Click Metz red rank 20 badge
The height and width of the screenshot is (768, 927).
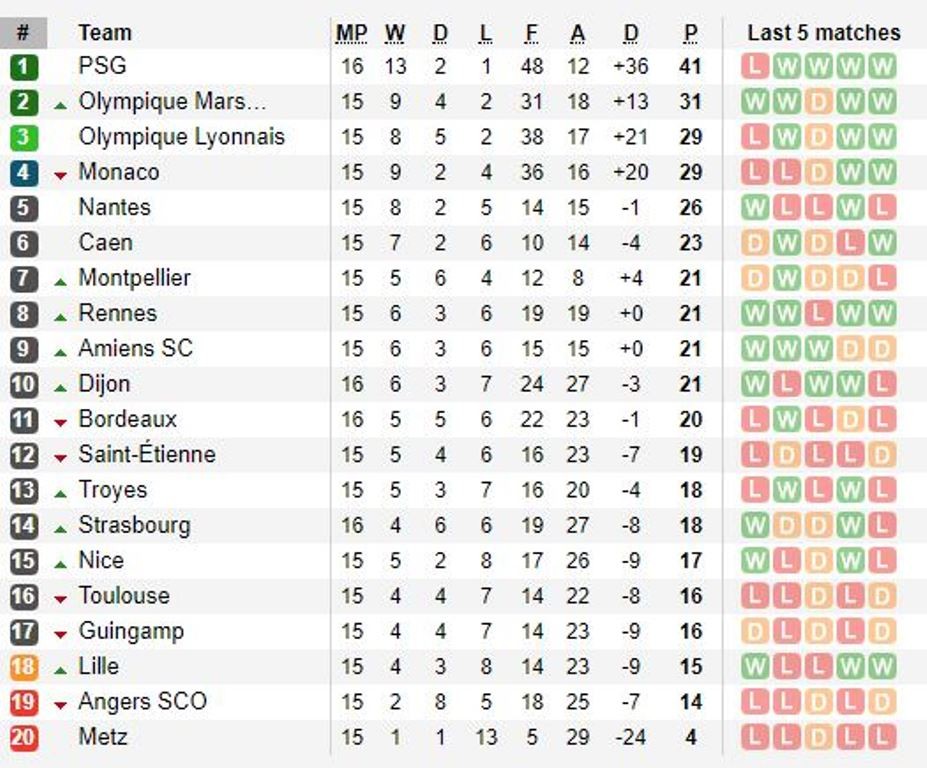click(24, 737)
